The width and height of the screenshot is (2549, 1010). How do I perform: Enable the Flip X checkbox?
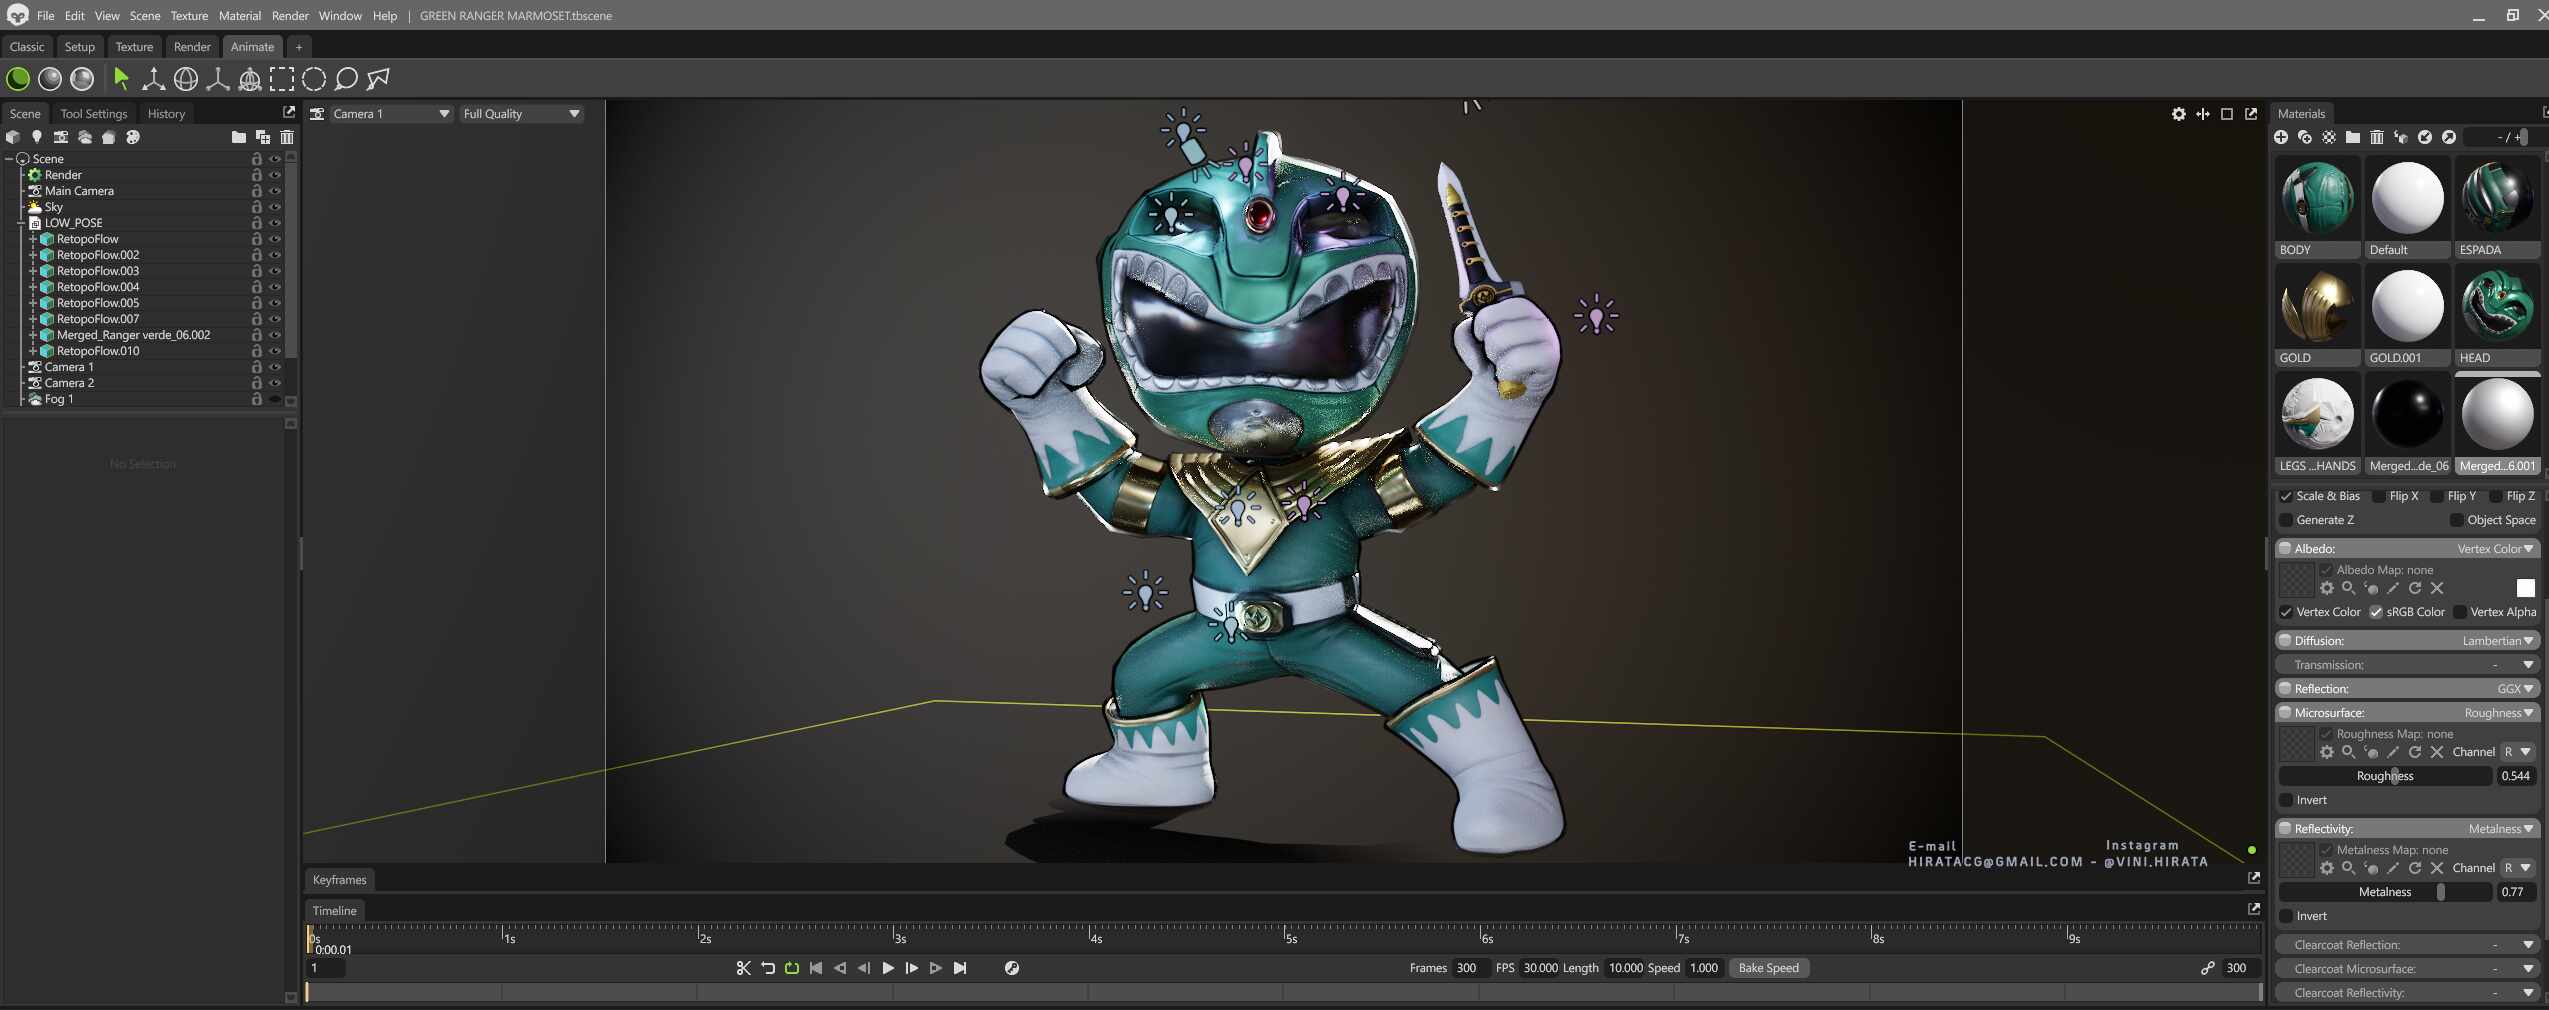(x=2379, y=496)
